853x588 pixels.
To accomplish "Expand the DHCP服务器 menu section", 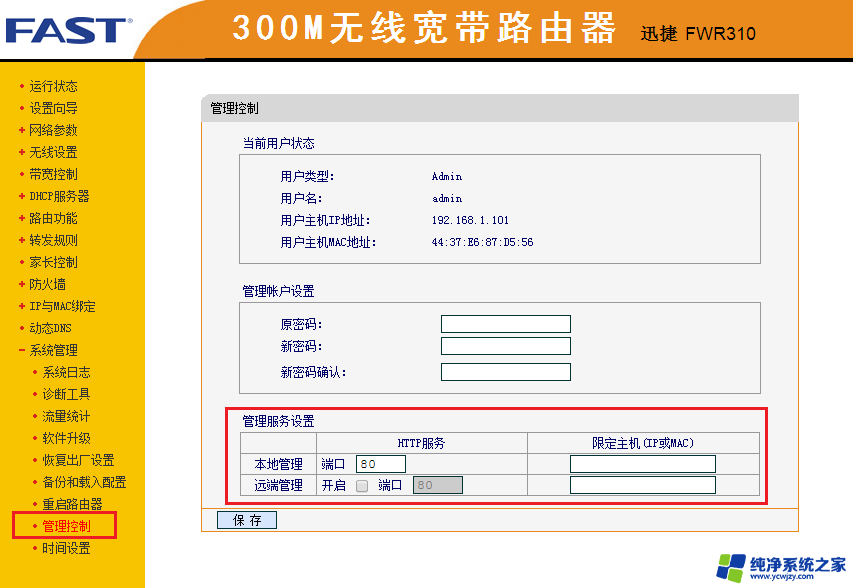I will coord(58,196).
